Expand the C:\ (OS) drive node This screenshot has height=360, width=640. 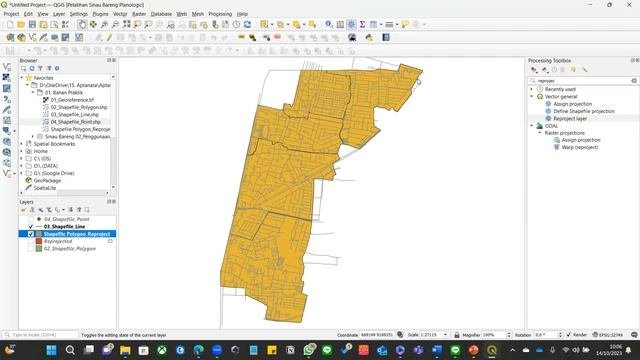click(x=22, y=158)
